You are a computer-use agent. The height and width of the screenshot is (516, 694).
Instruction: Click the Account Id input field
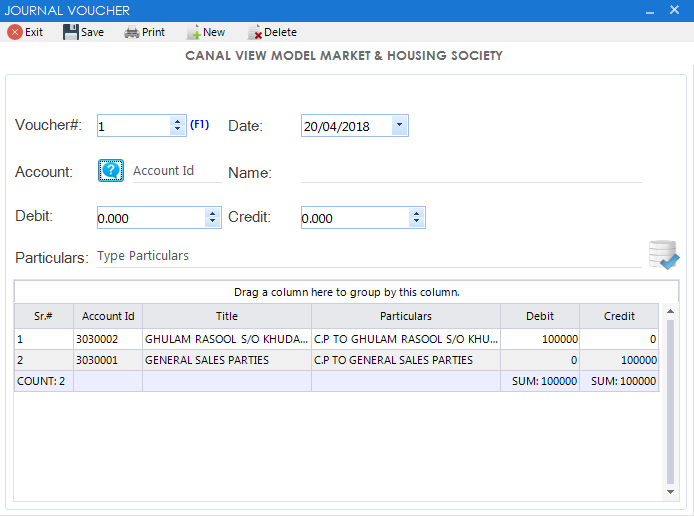click(175, 171)
